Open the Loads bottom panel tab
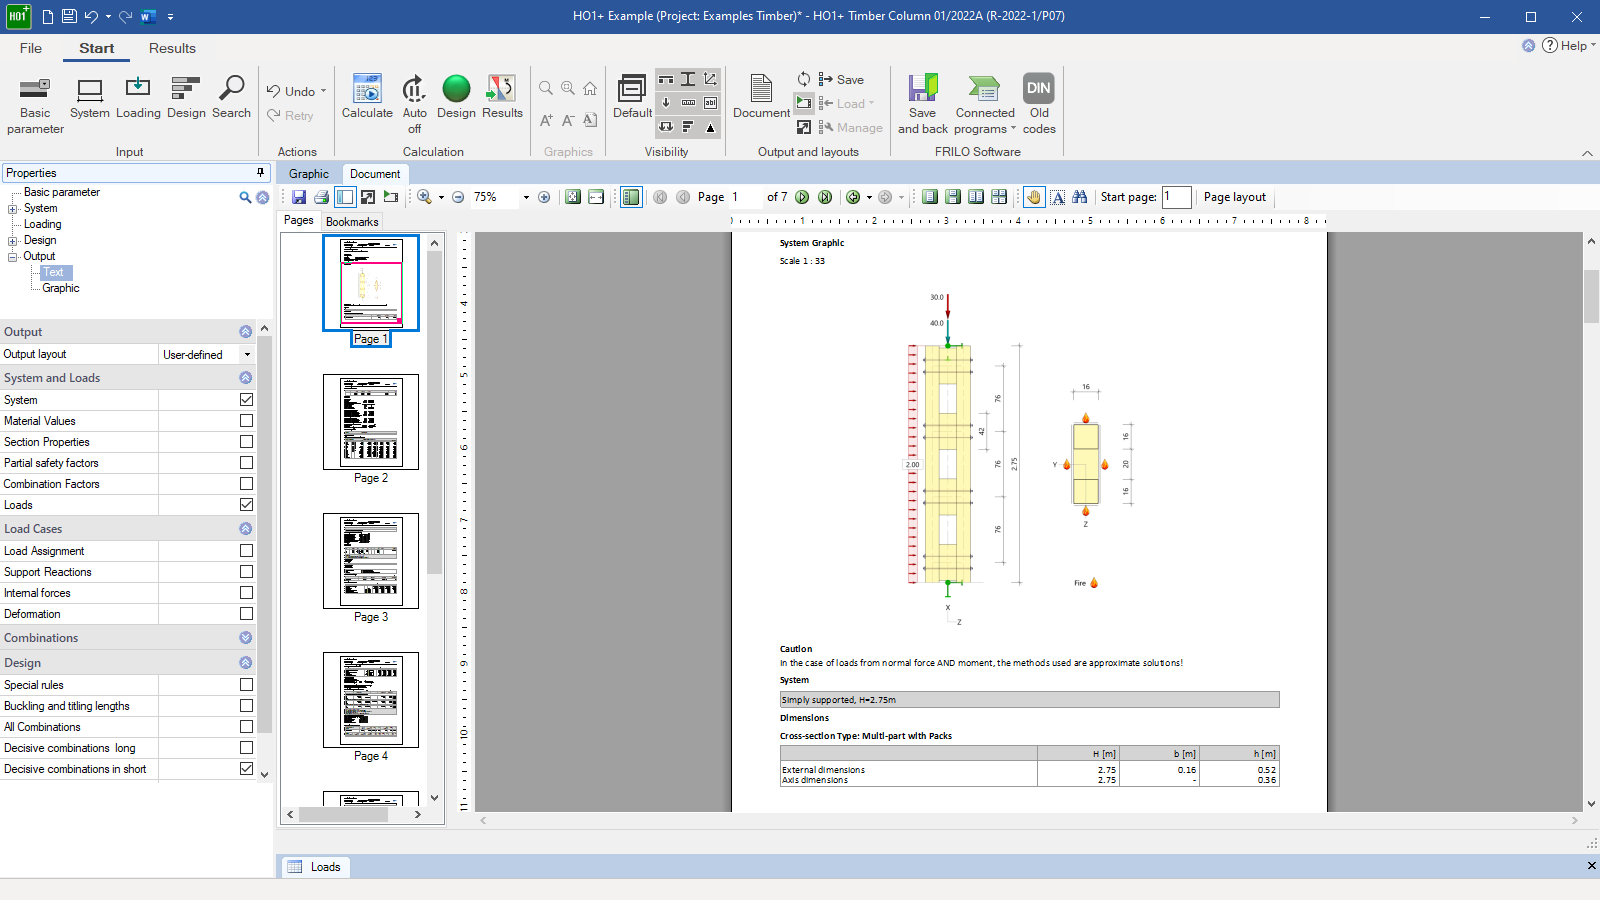This screenshot has height=900, width=1600. click(315, 867)
